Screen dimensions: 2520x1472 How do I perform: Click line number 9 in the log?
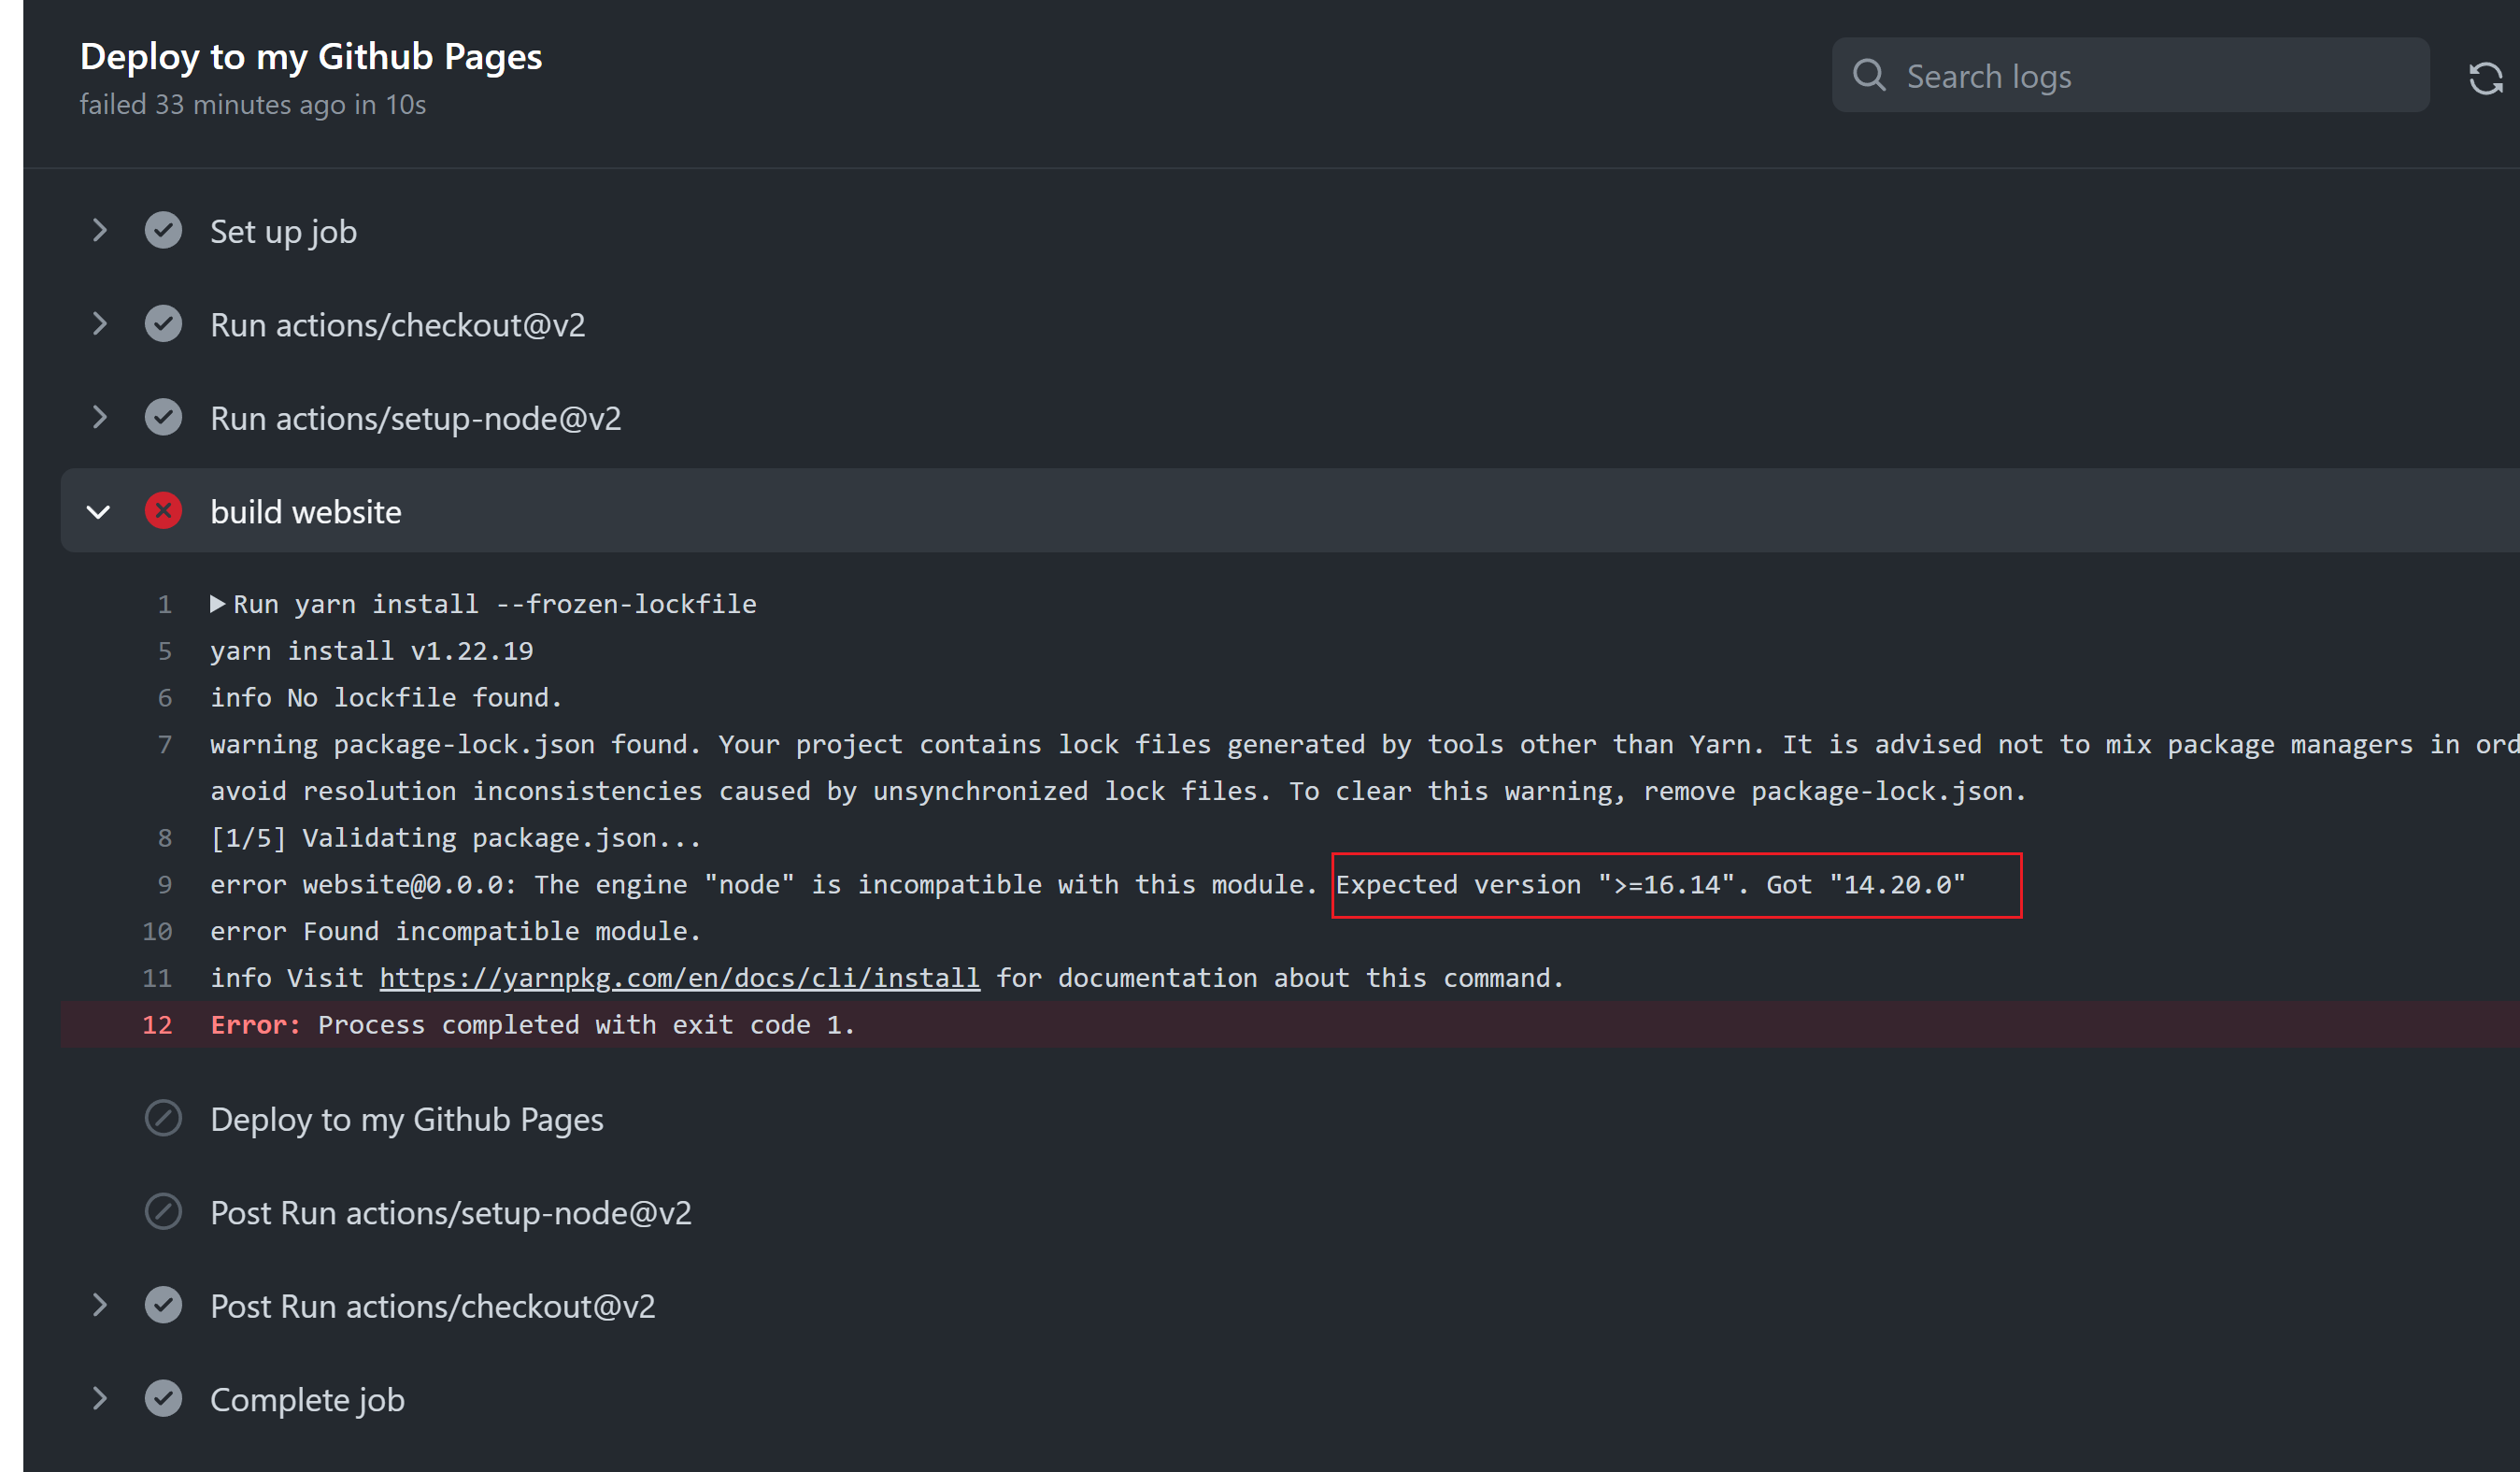coord(164,884)
